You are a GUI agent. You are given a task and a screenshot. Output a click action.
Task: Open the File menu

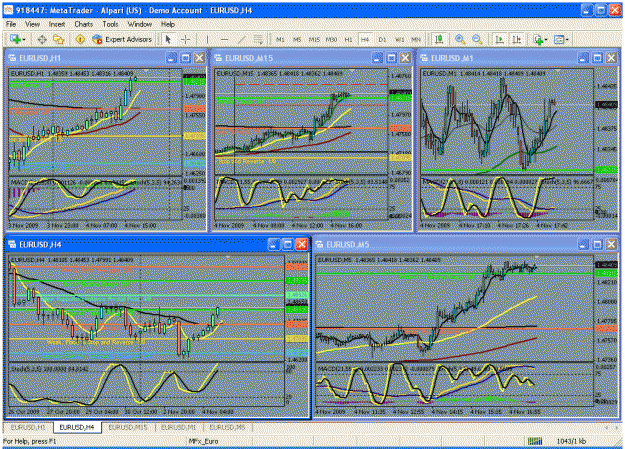[11, 24]
